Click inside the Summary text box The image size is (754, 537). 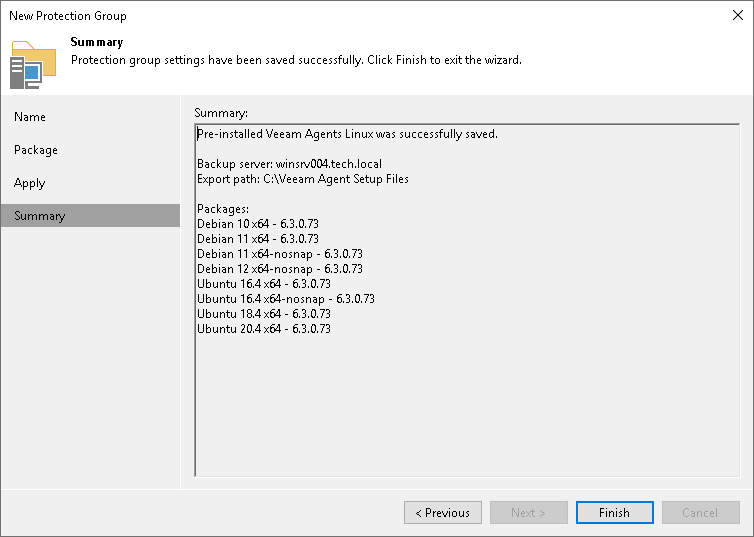(467, 300)
